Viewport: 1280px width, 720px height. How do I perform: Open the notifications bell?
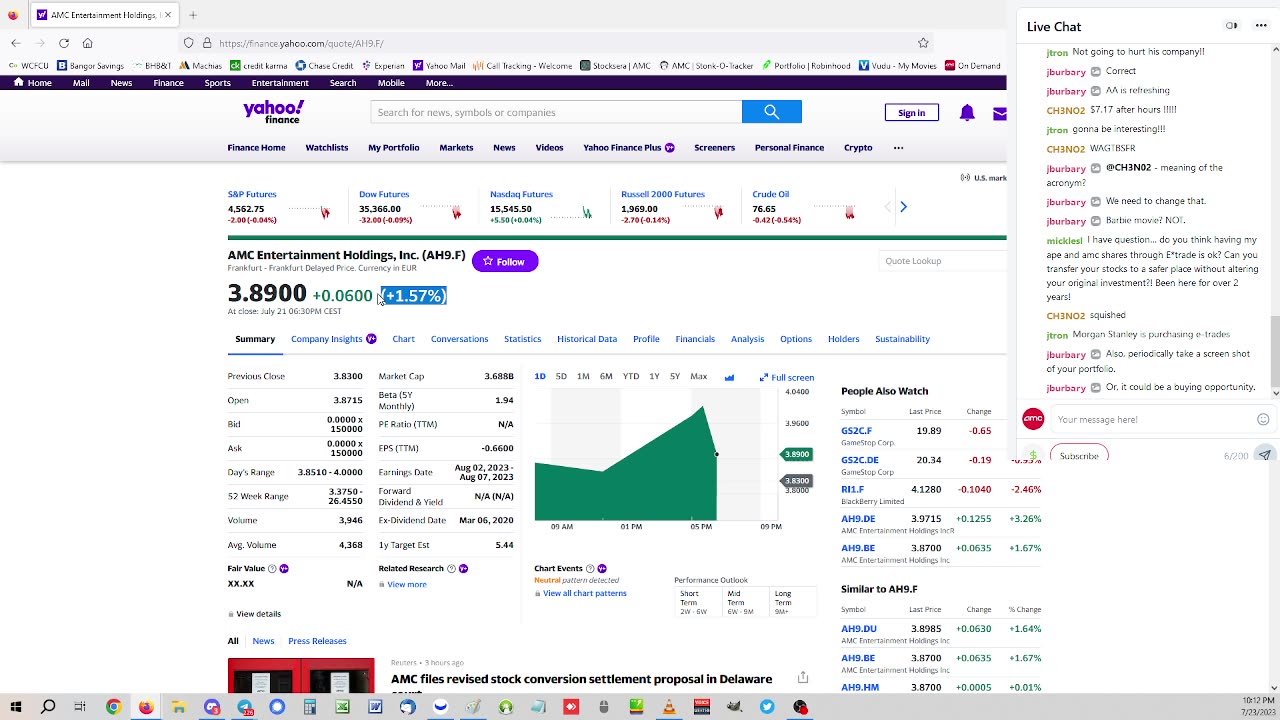tap(967, 113)
